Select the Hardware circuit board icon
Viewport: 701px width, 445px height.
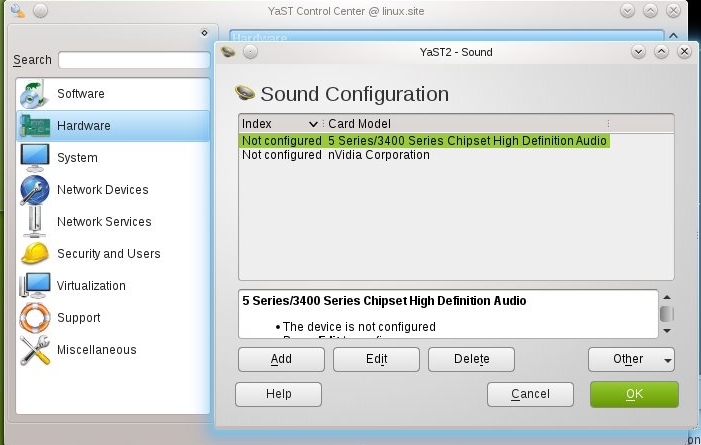(35, 126)
